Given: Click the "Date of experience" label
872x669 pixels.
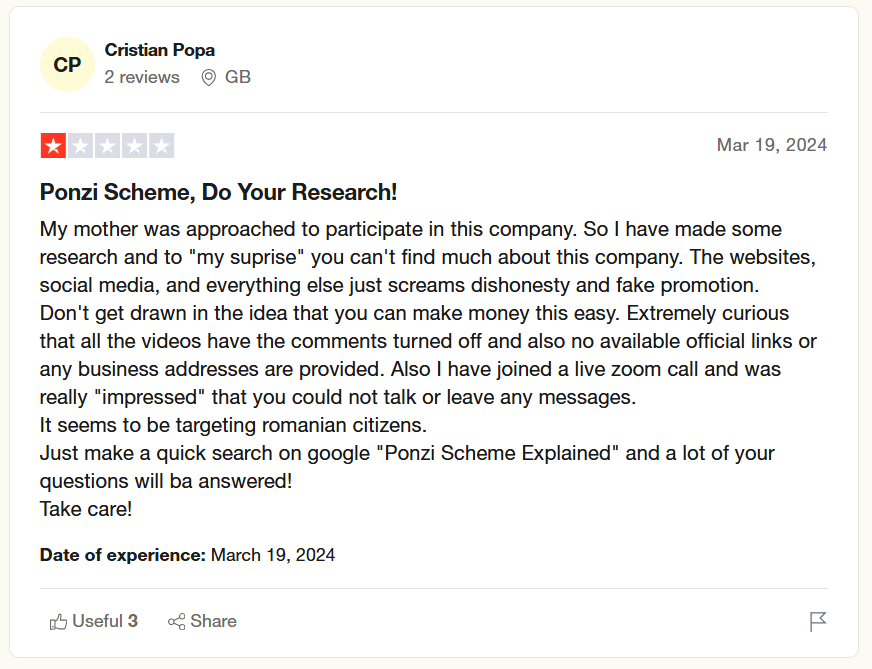Looking at the screenshot, I should [x=123, y=555].
